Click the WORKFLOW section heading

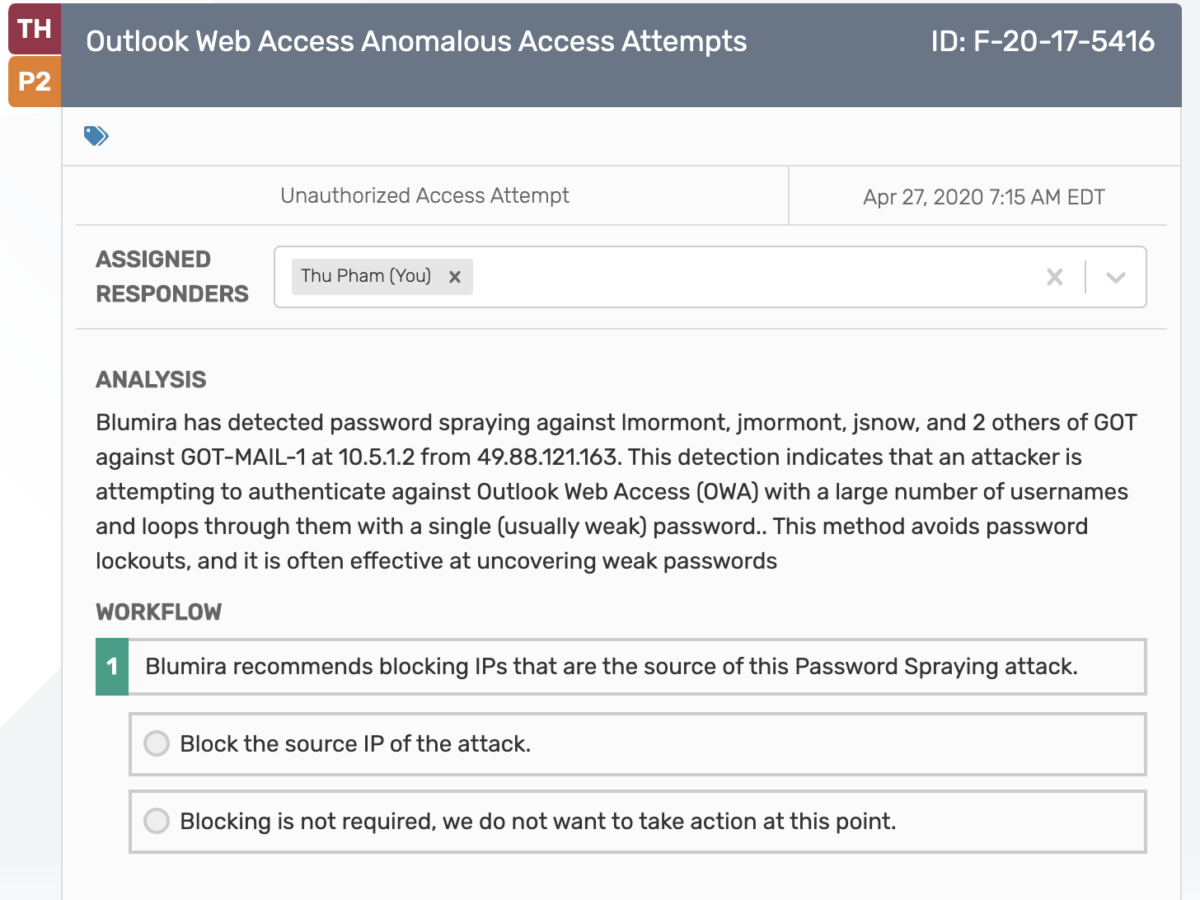tap(159, 612)
